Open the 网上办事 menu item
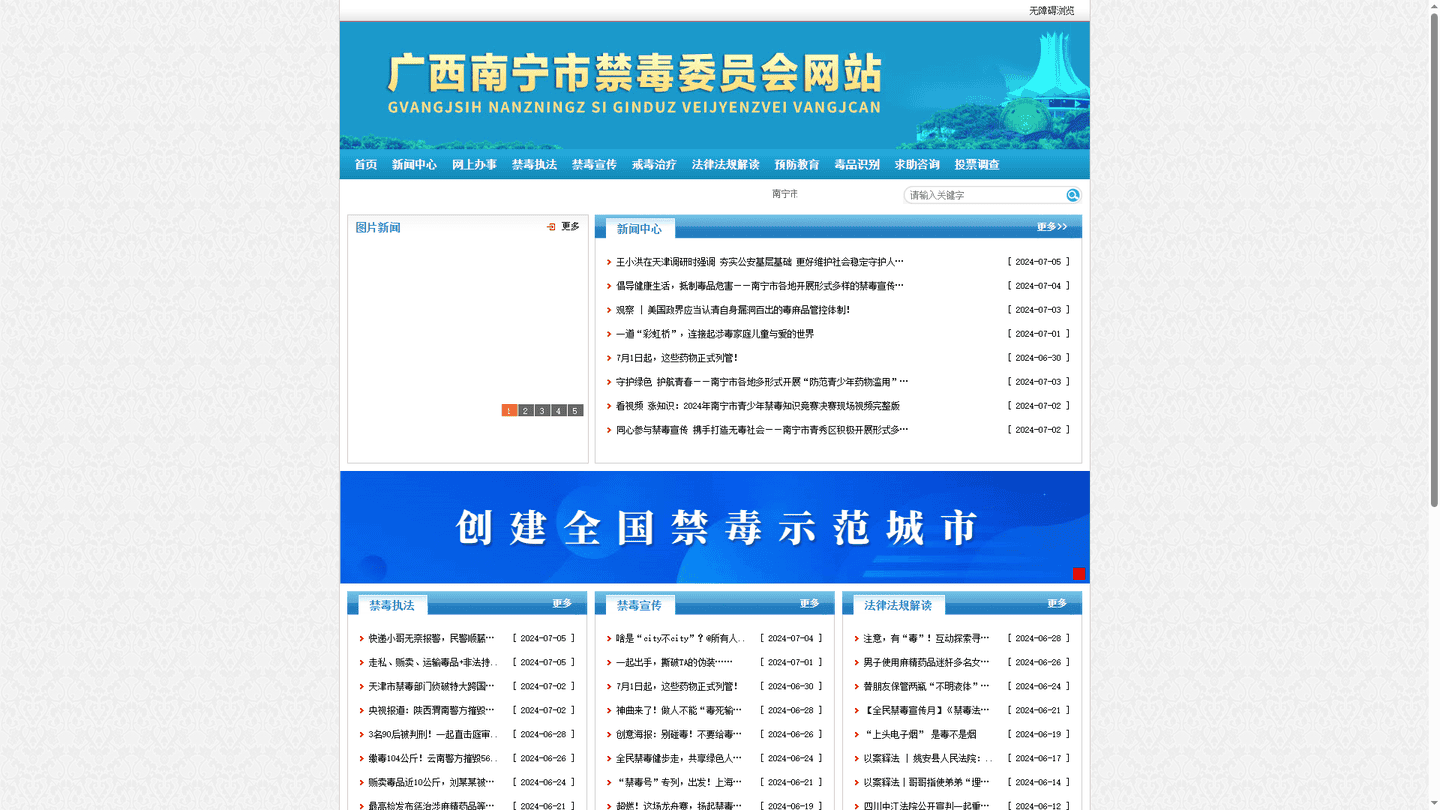 [x=474, y=165]
